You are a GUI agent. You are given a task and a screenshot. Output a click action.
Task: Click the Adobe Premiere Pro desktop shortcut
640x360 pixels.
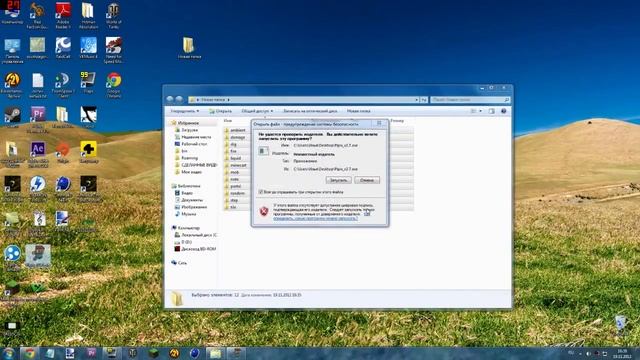click(38, 120)
